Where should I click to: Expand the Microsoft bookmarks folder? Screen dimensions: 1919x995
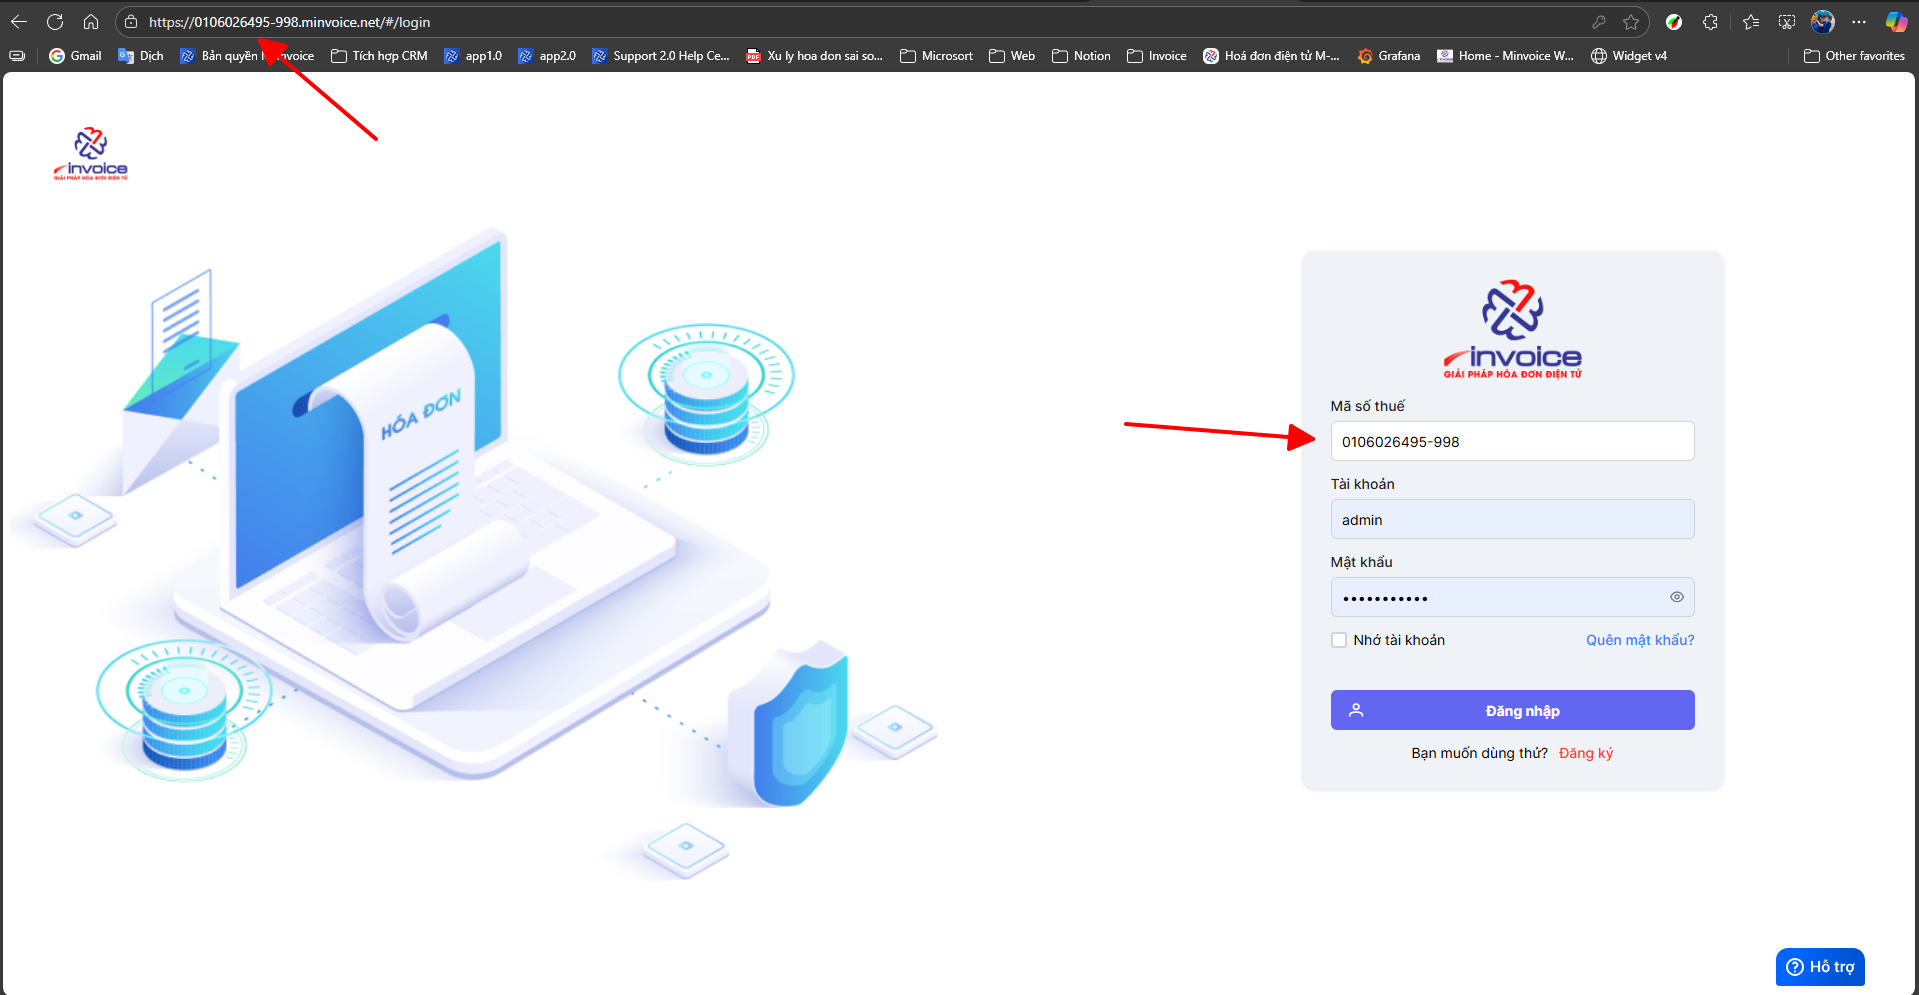pyautogui.click(x=936, y=56)
